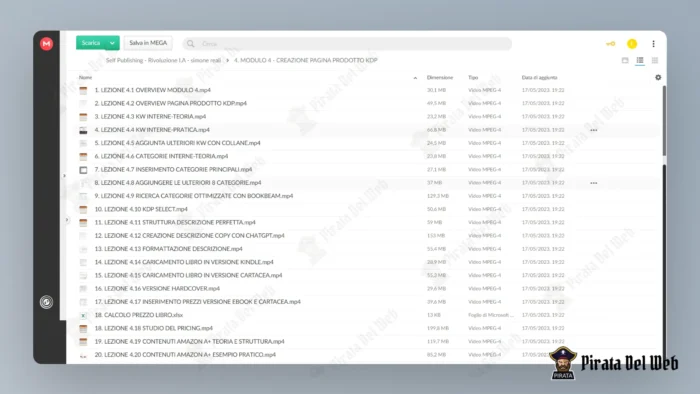Open the image preview view icon
The width and height of the screenshot is (700, 394).
625,60
